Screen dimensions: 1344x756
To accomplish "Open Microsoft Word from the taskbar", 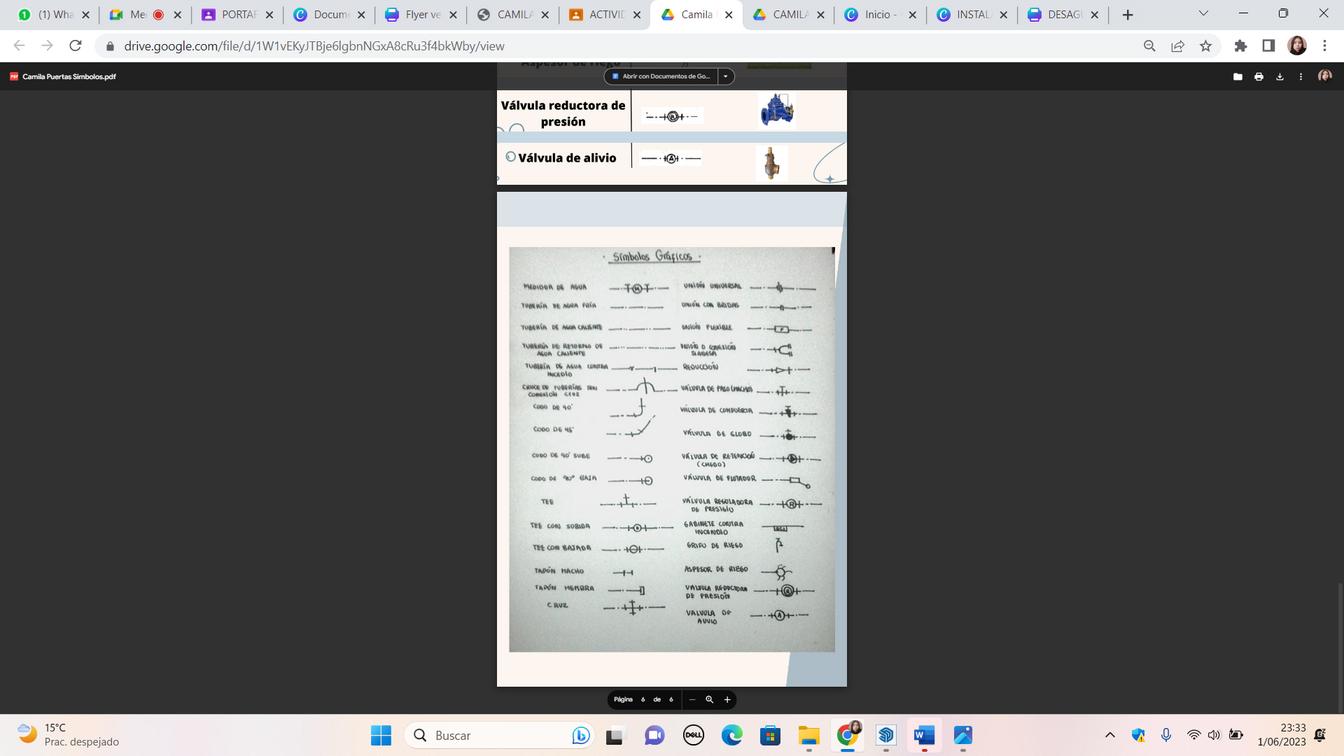I will coord(924,736).
